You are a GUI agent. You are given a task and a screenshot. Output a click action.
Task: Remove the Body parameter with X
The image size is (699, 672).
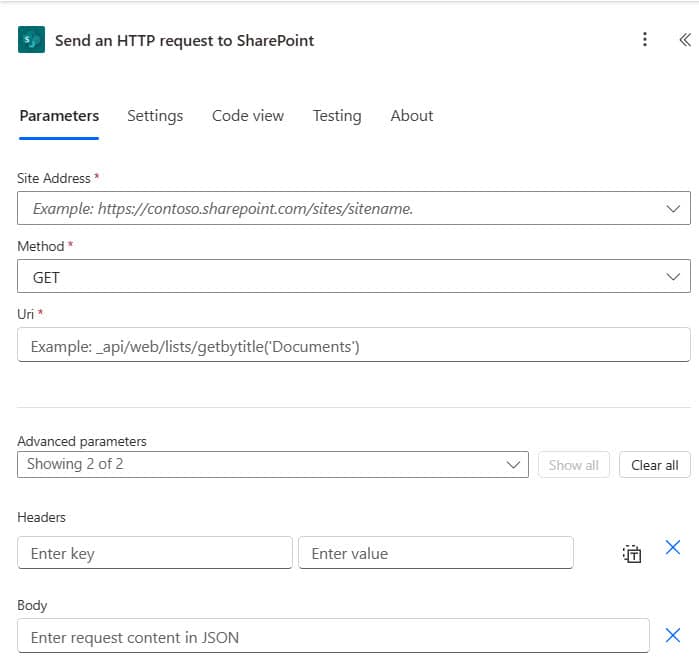673,635
